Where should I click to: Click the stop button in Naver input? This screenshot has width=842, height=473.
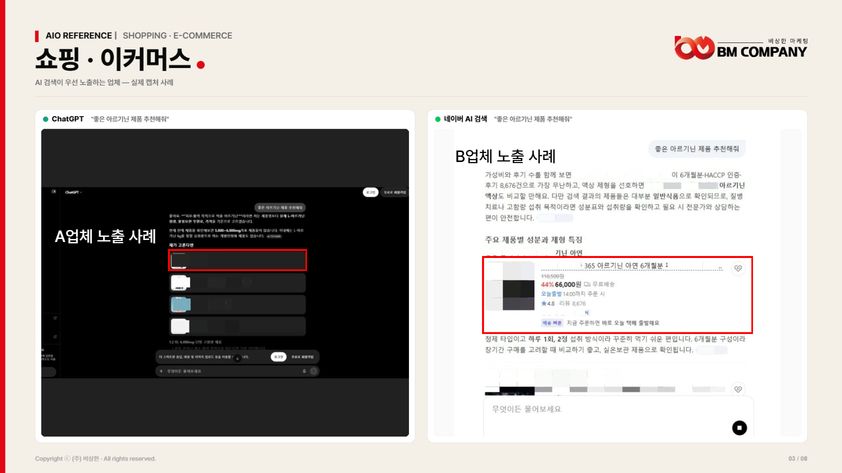739,428
